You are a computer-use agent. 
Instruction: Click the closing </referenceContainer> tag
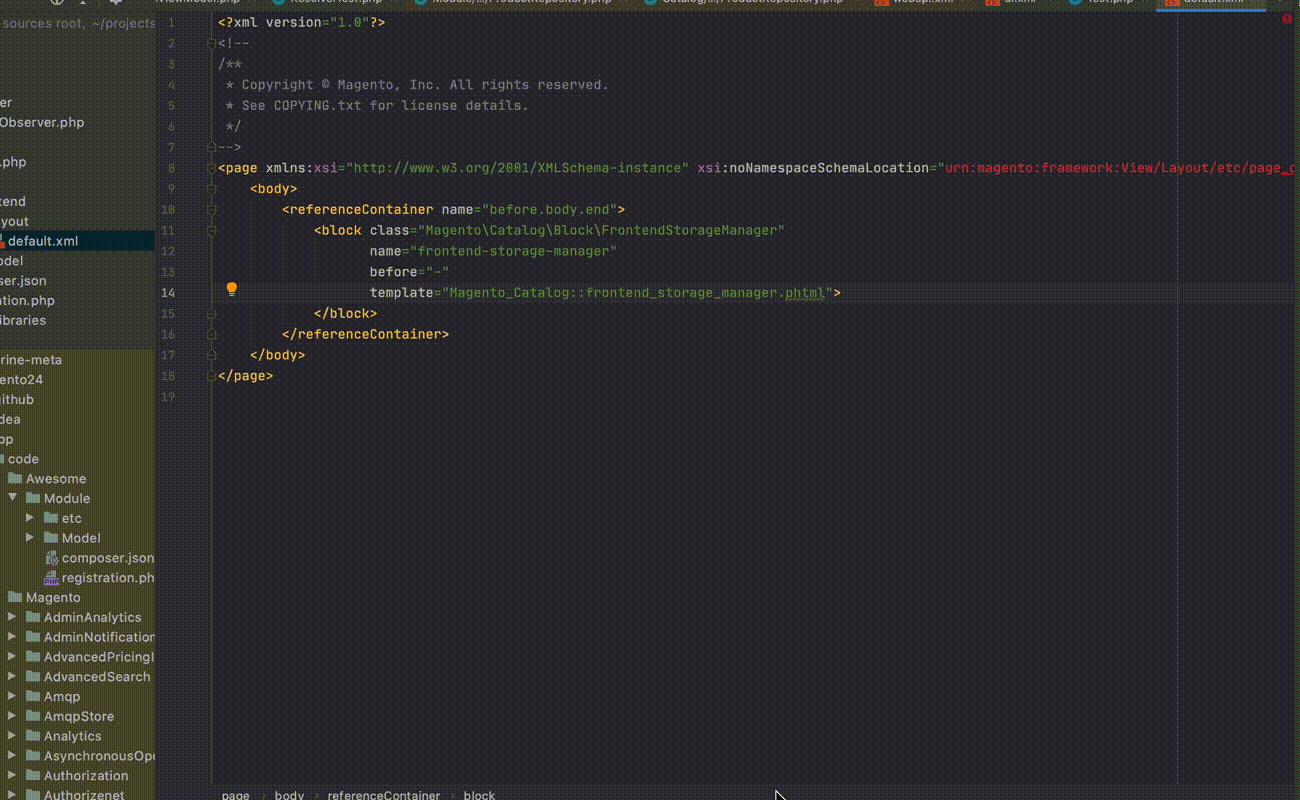[x=365, y=335]
